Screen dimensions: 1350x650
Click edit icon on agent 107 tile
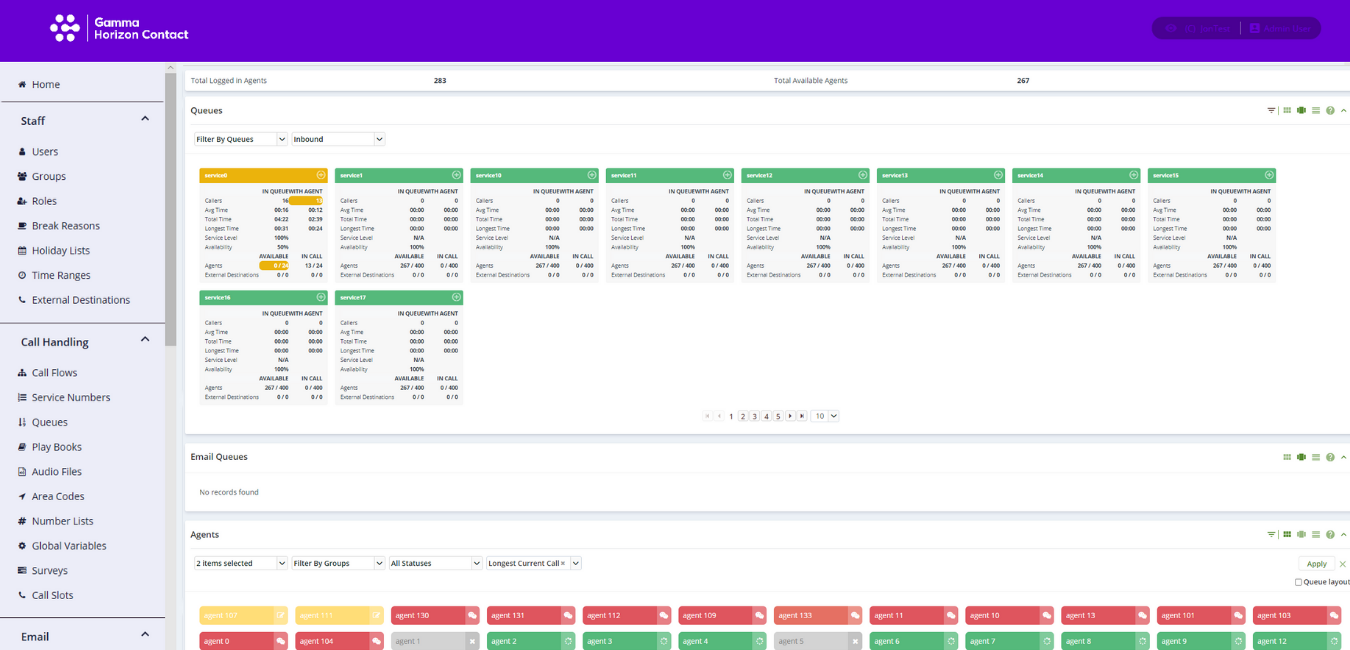(x=280, y=616)
